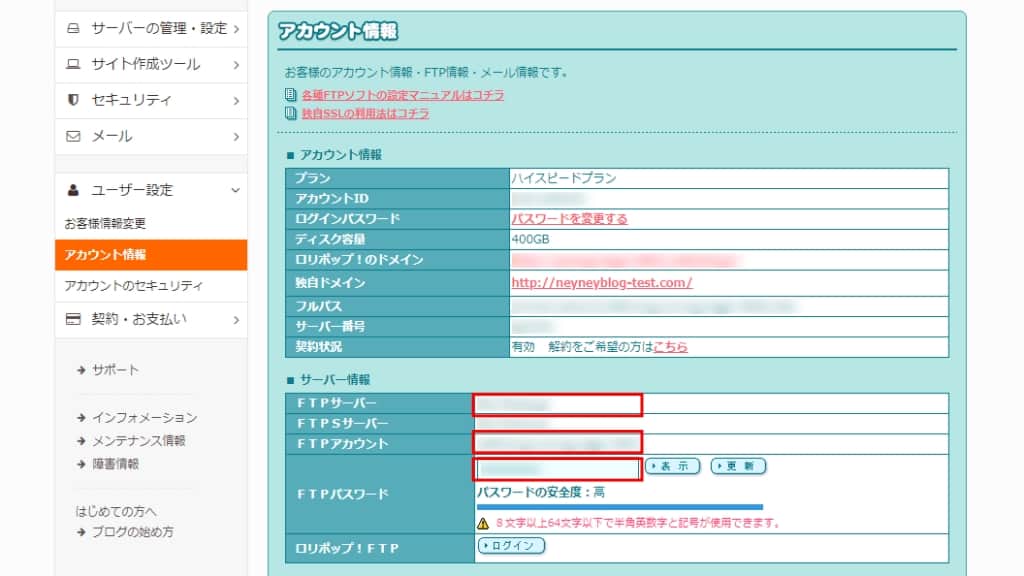Click the laptop icon beside サイト作成ツール
Screen dimensions: 1024x576
pyautogui.click(x=73, y=64)
